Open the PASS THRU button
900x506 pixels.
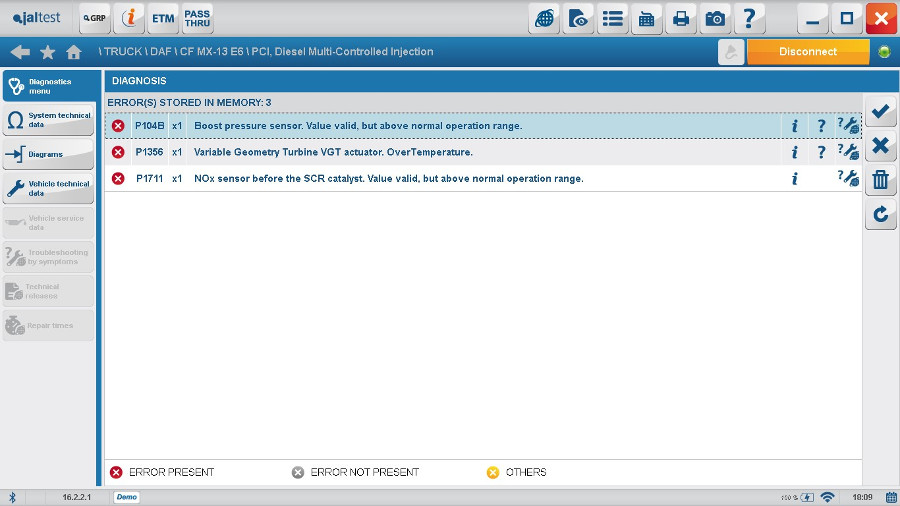coord(197,18)
